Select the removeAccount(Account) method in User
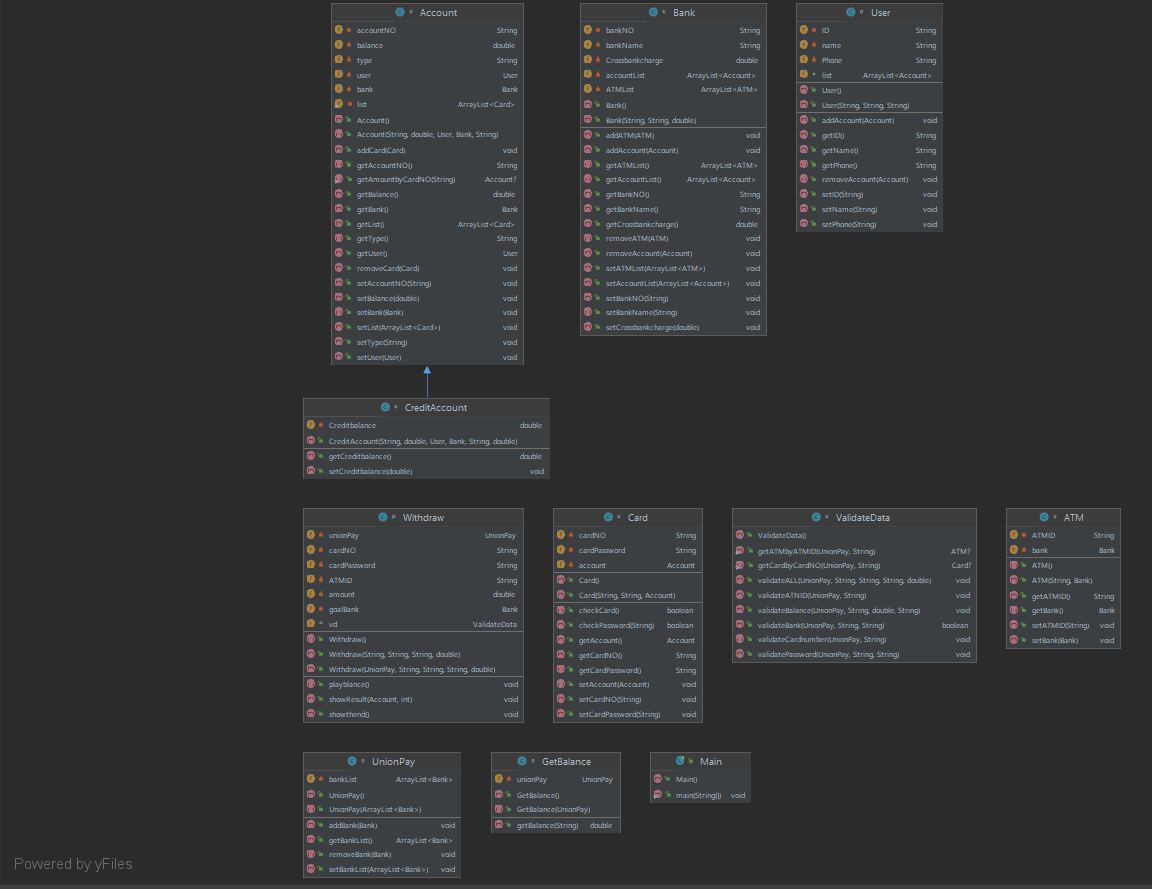Image resolution: width=1152 pixels, height=889 pixels. coord(869,179)
